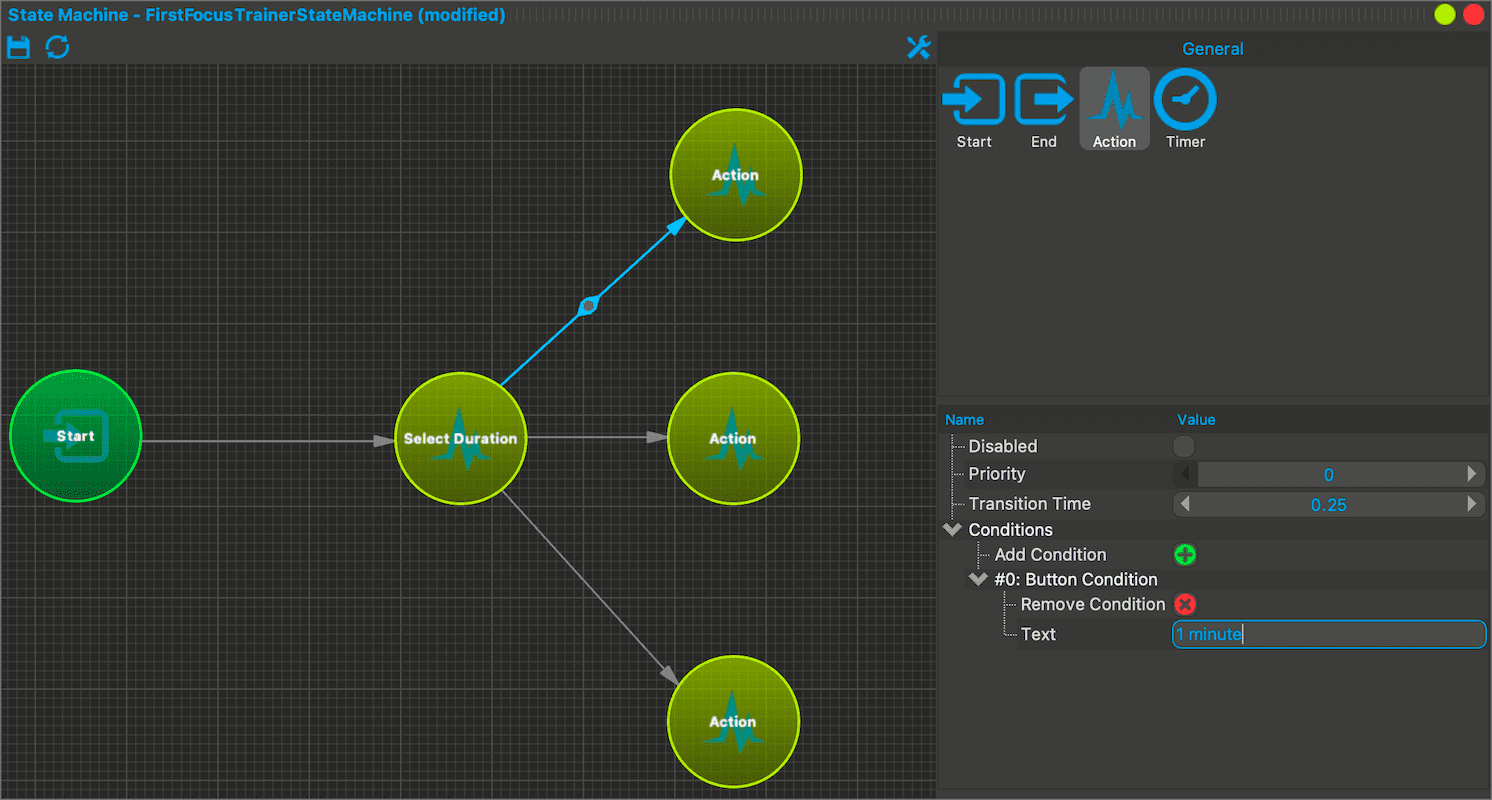Select the bottom Action node on canvas

tap(733, 722)
